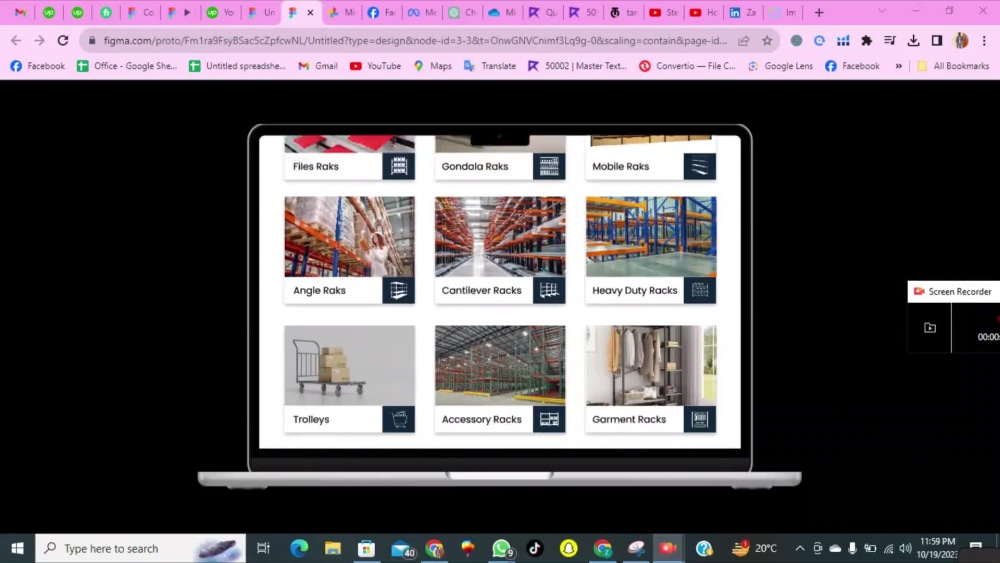Open the Chrome three-dot menu
The width and height of the screenshot is (1000, 563).
coord(984,40)
